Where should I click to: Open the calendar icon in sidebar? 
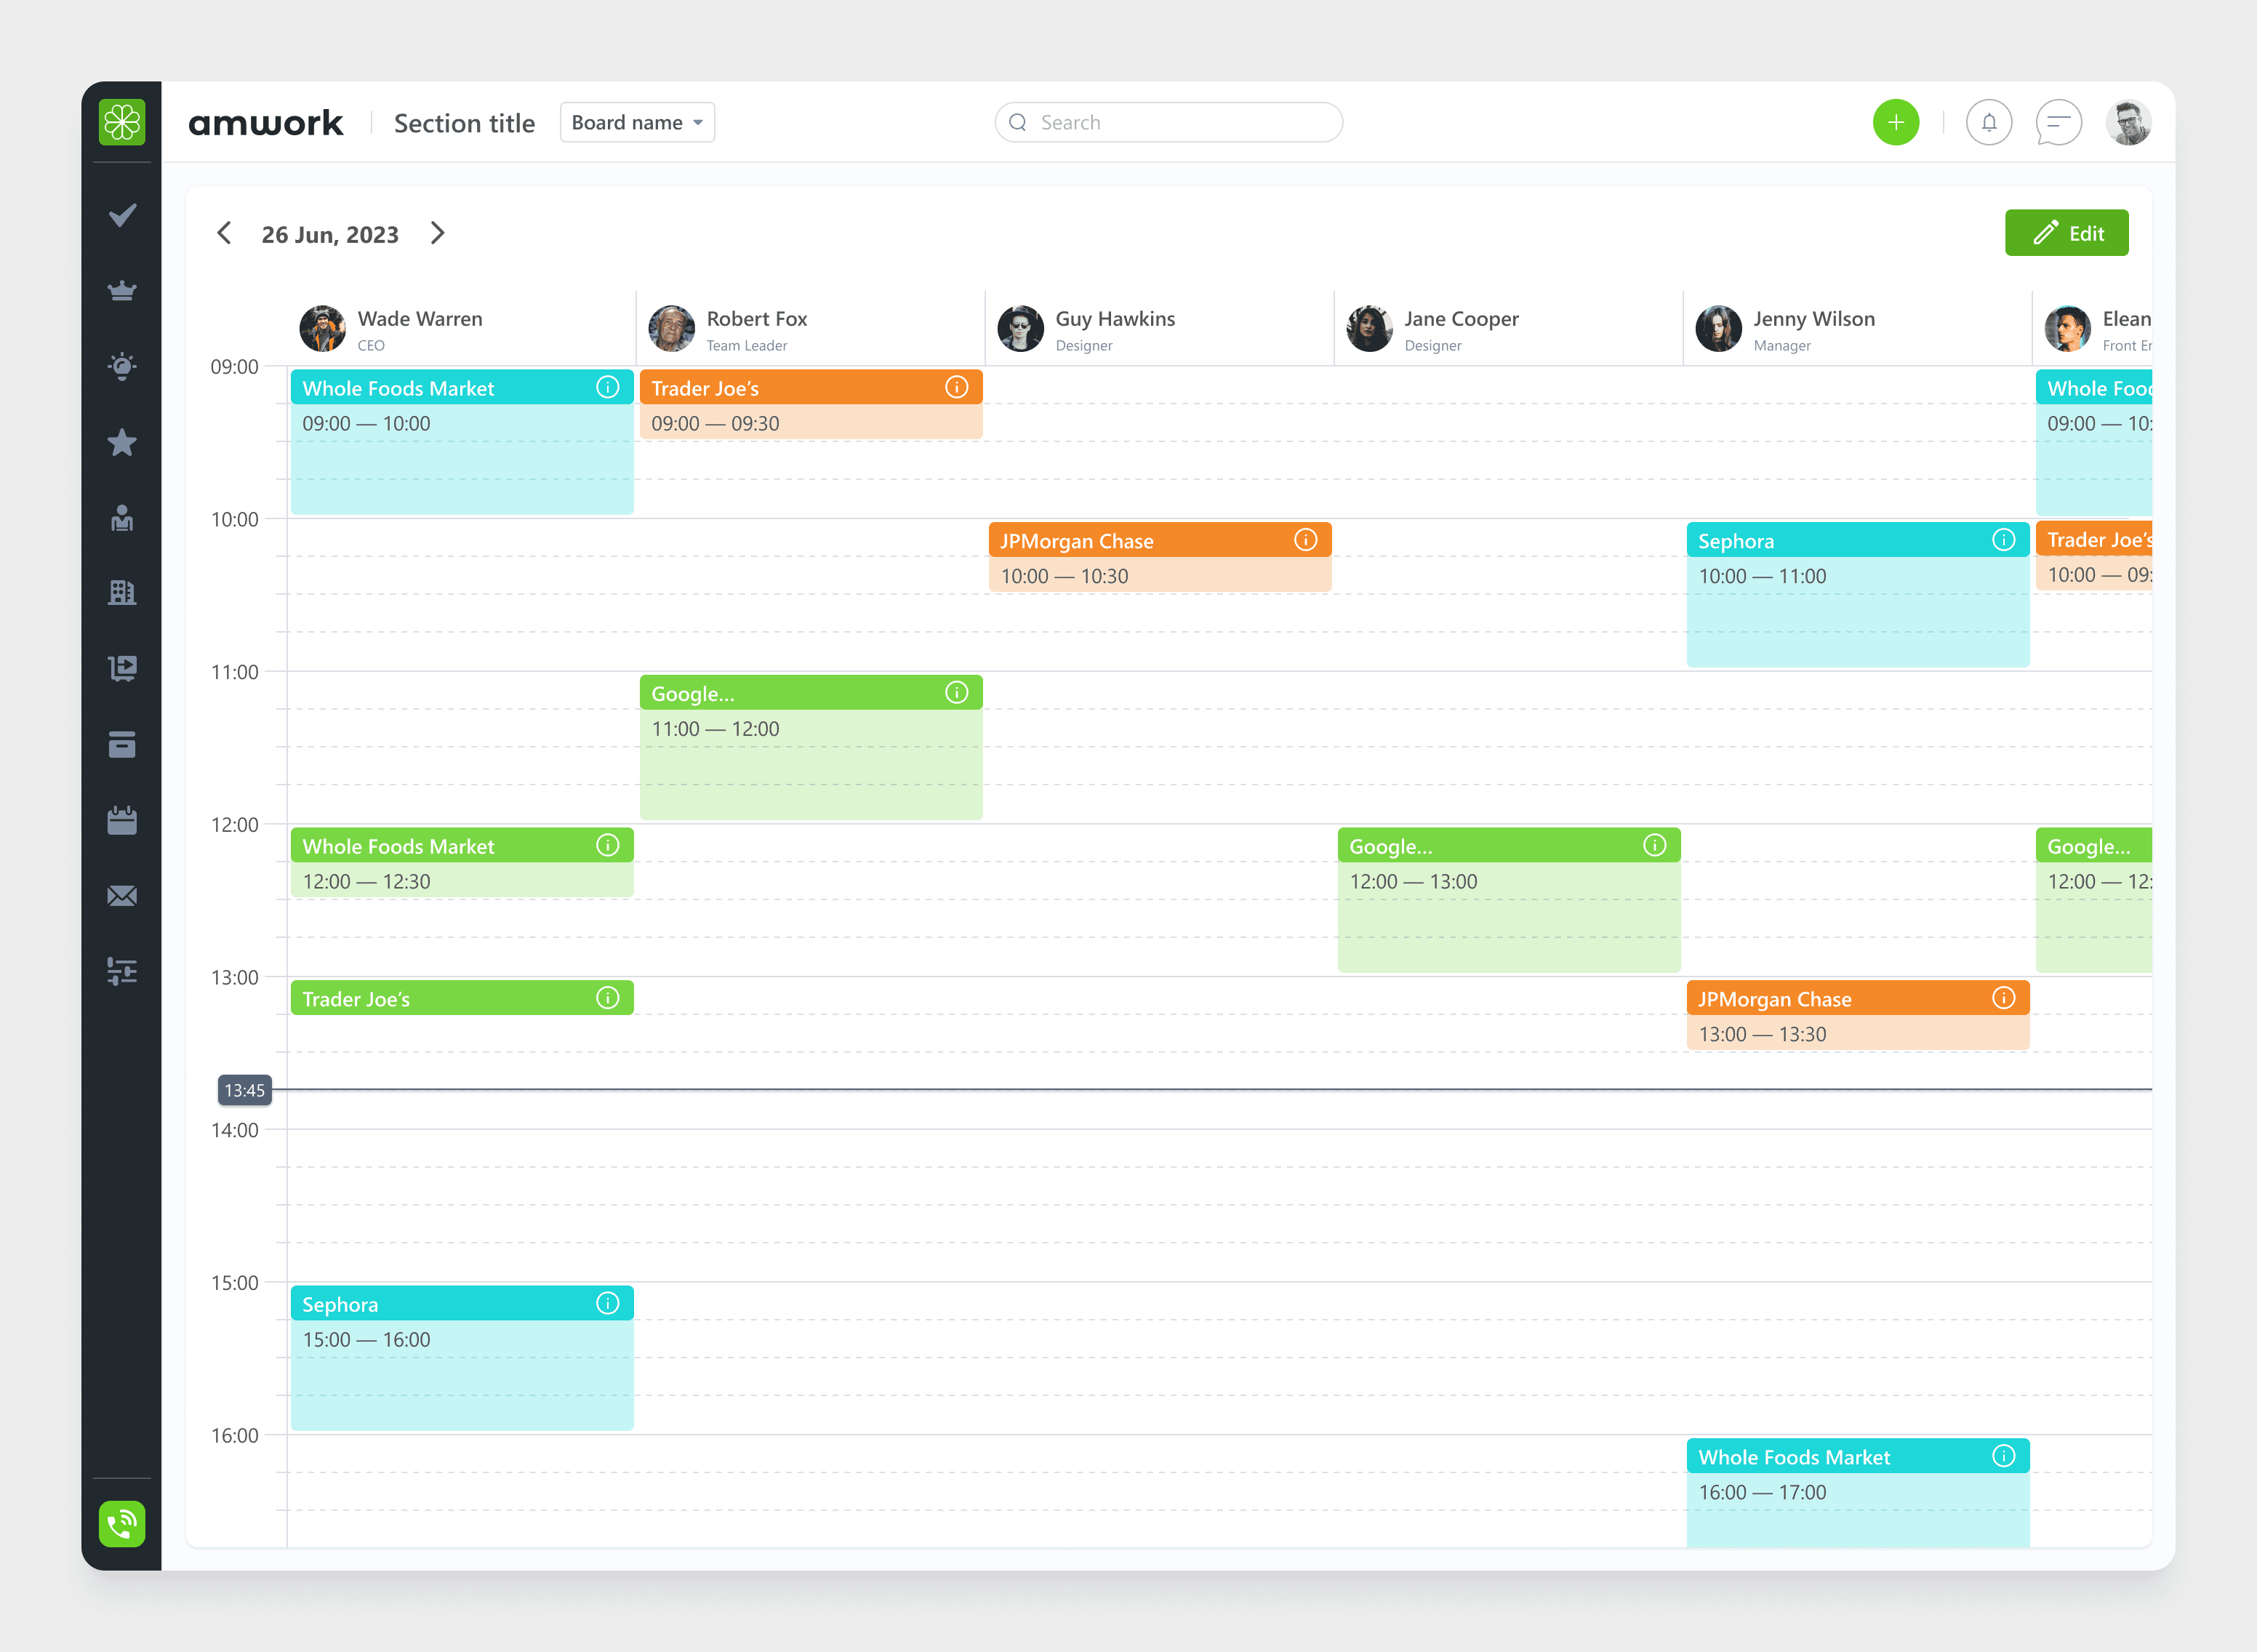coord(122,820)
